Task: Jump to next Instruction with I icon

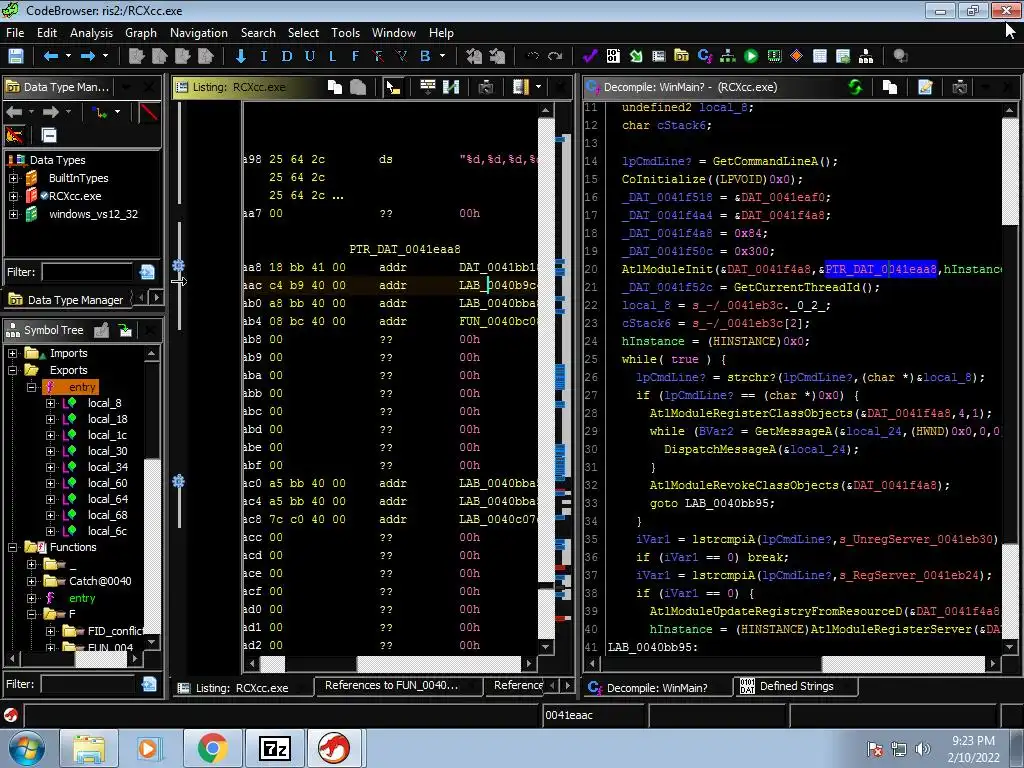Action: point(264,56)
